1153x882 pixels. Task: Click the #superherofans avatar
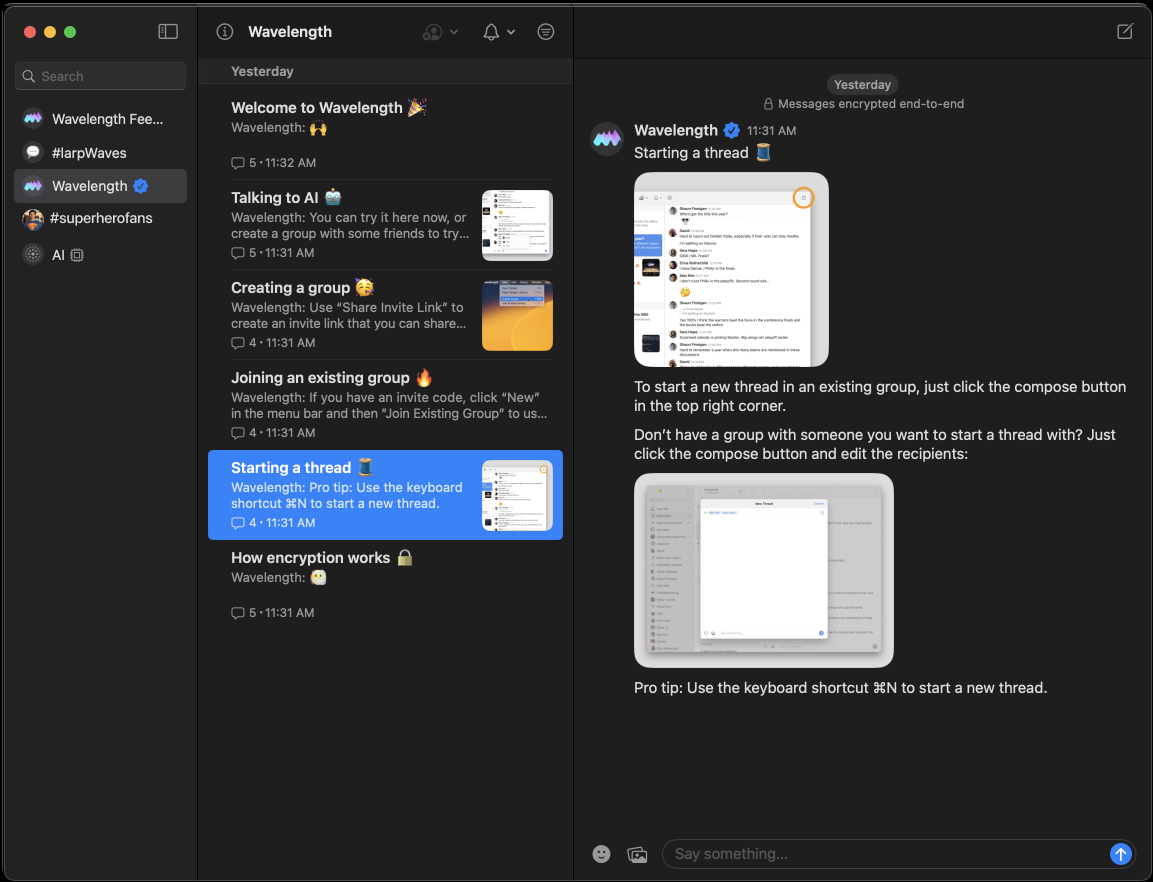click(x=32, y=218)
